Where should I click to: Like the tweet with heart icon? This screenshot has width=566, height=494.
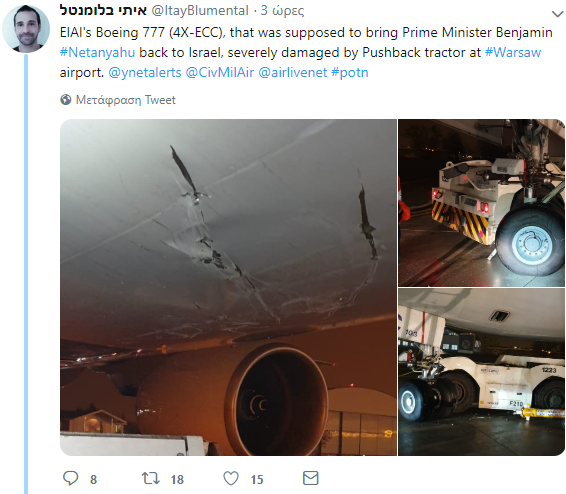coord(231,478)
